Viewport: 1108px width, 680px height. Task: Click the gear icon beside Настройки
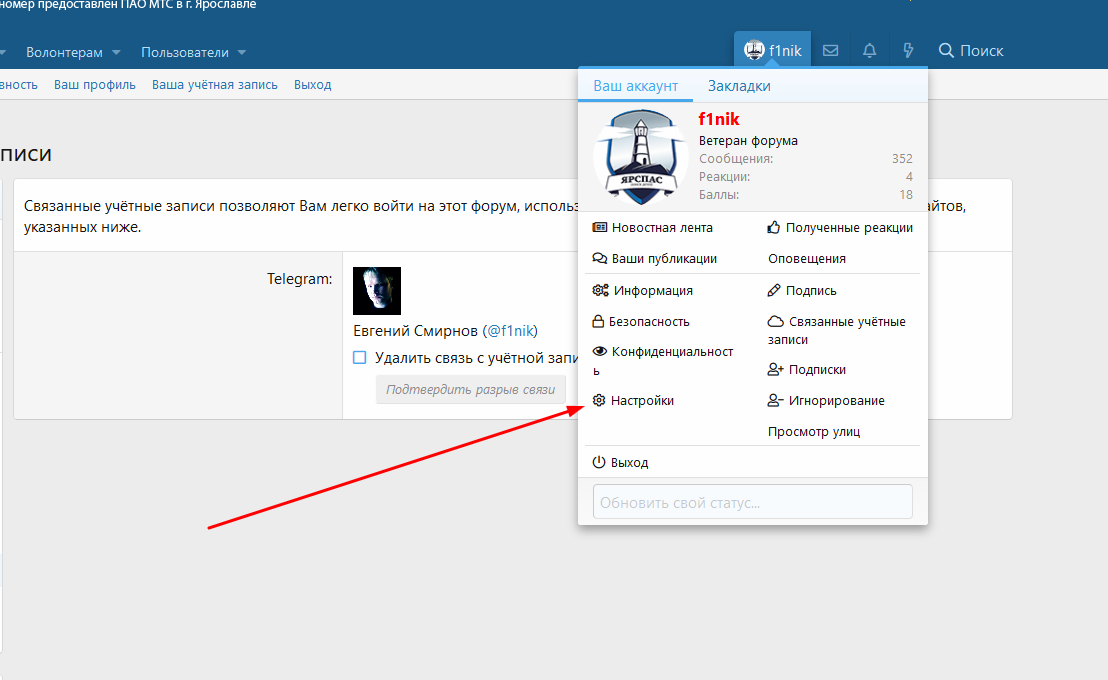pyautogui.click(x=599, y=401)
